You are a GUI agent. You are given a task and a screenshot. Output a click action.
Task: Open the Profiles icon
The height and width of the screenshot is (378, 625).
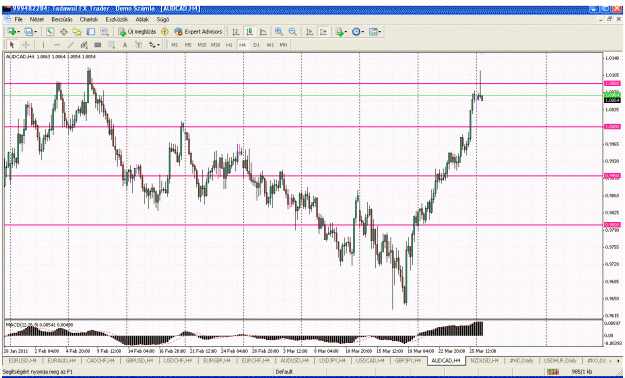[x=28, y=32]
